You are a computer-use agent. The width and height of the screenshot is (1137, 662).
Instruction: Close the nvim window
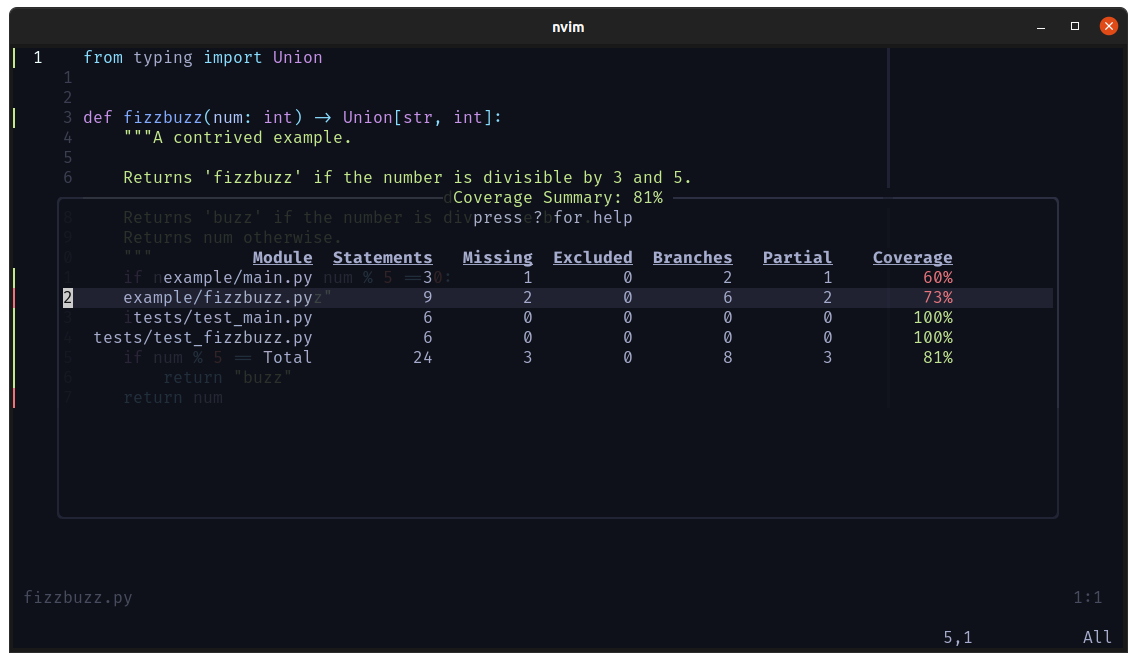coord(1109,26)
